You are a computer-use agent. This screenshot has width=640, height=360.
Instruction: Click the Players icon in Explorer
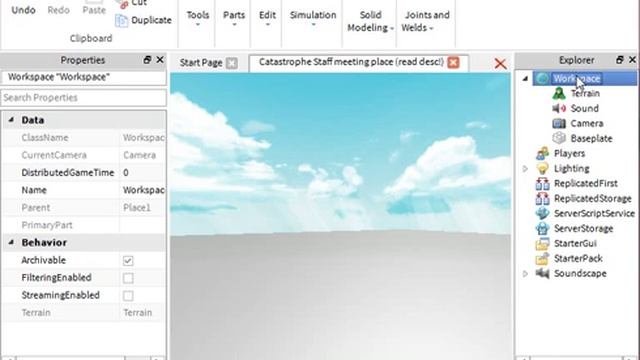[x=542, y=153]
